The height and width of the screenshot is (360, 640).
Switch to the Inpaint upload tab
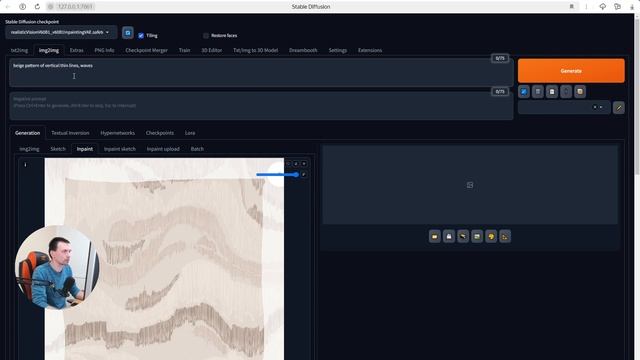tap(163, 149)
